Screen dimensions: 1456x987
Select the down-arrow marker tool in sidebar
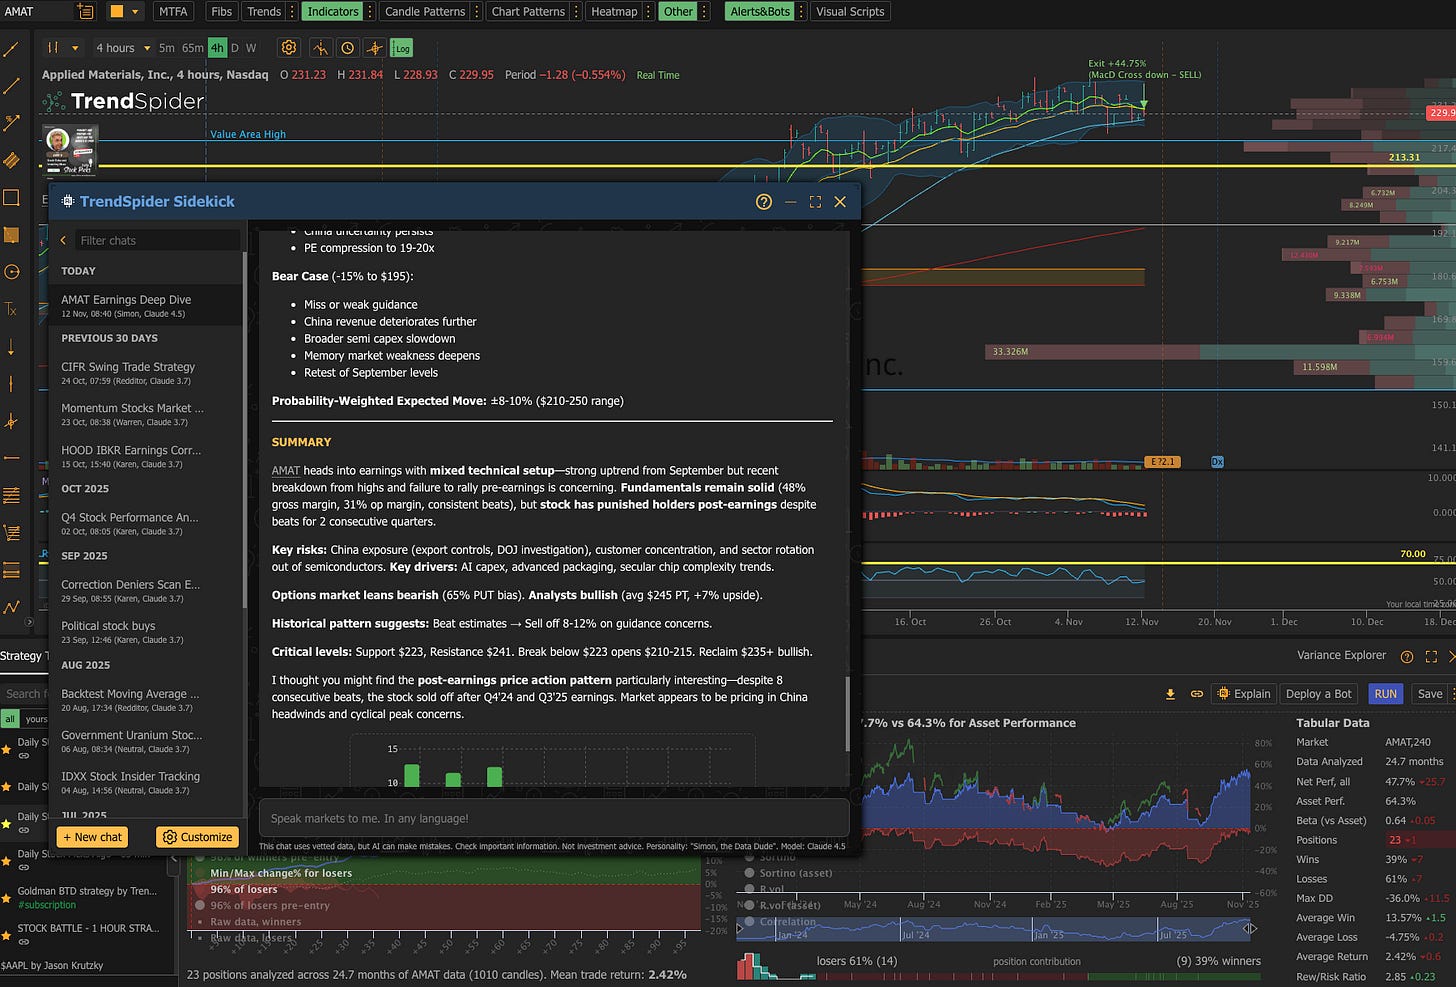click(12, 347)
